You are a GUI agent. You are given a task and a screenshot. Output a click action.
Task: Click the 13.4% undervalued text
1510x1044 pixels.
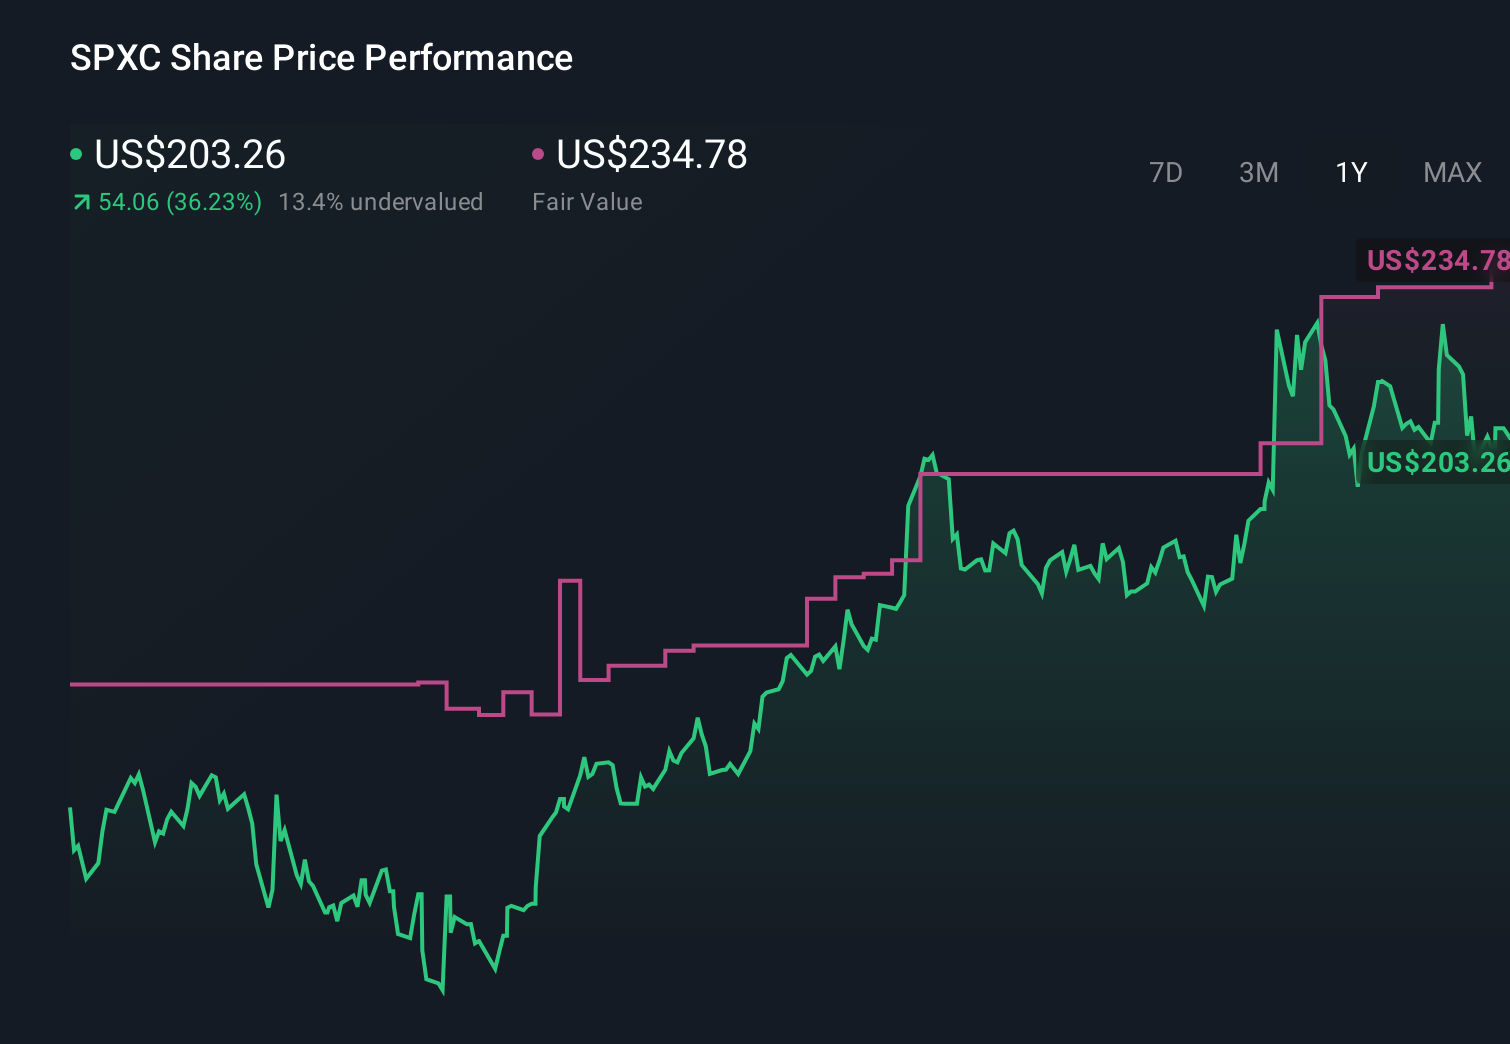pos(381,201)
